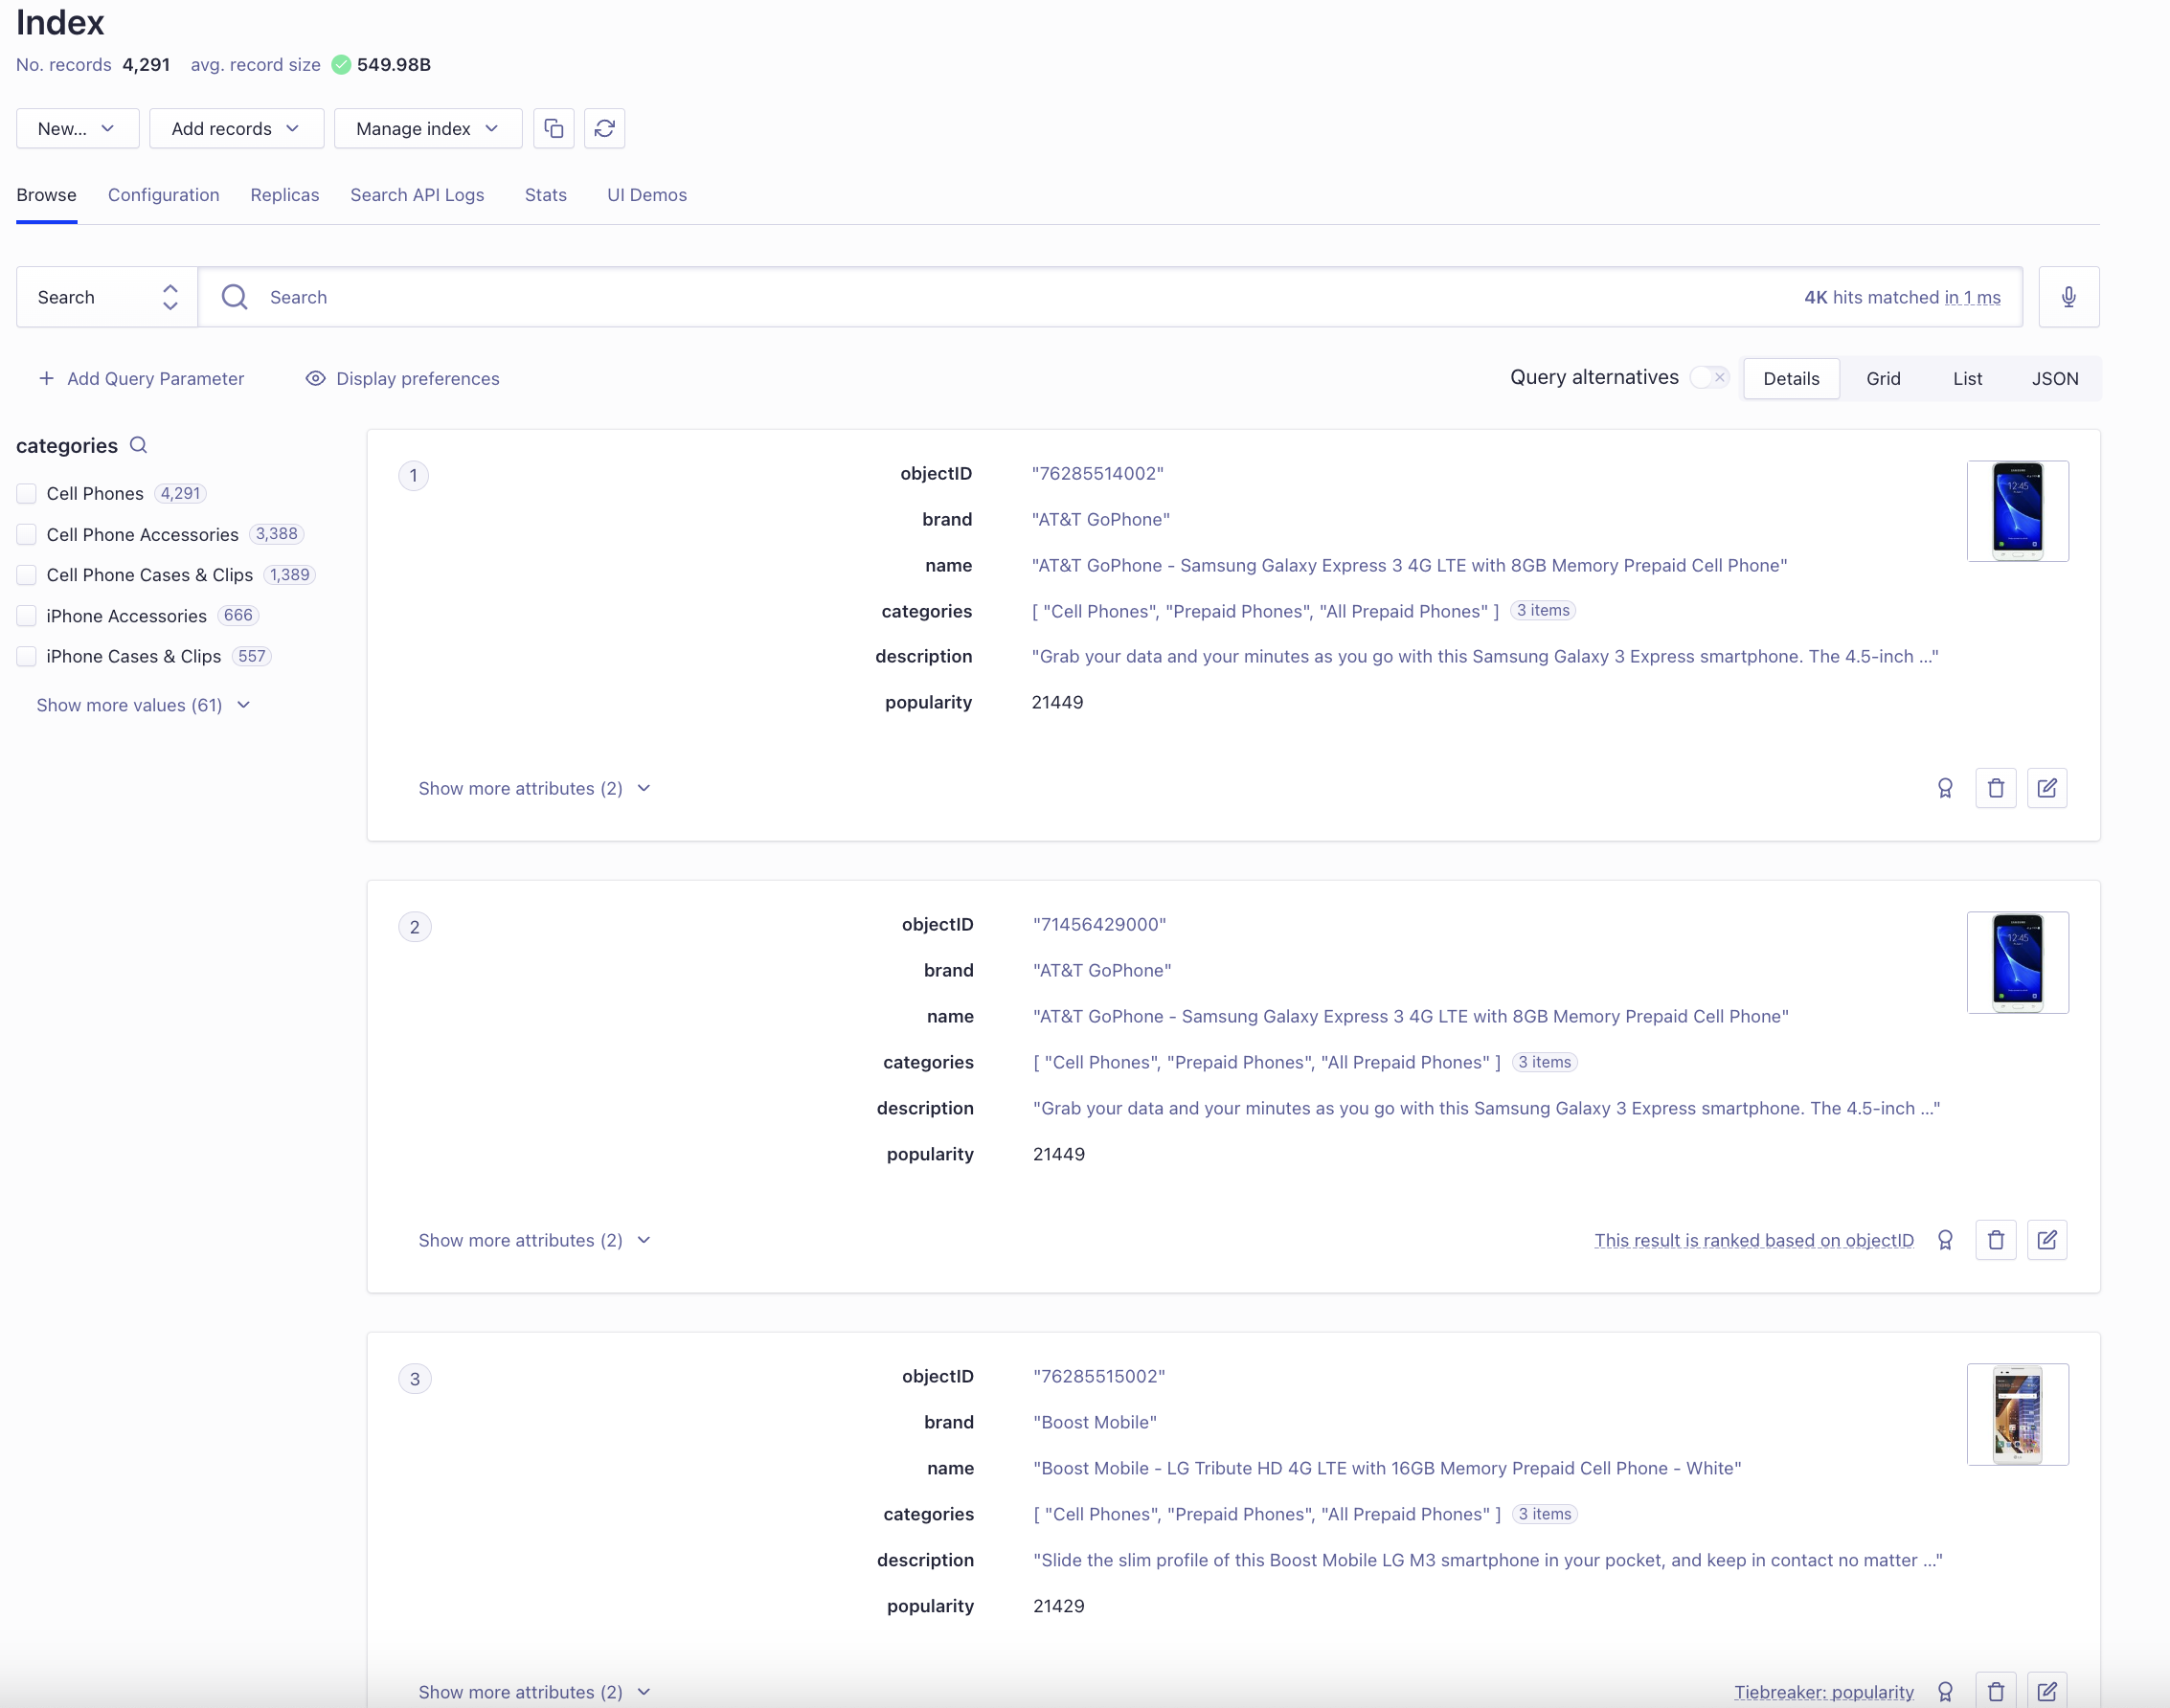This screenshot has width=2170, height=1708.
Task: Click the search magnifier in the search bar
Action: pyautogui.click(x=232, y=296)
